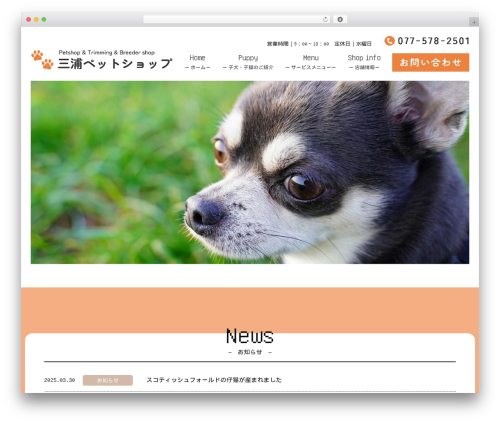Go to the Menu service page
This screenshot has width=500, height=423.
pyautogui.click(x=311, y=62)
